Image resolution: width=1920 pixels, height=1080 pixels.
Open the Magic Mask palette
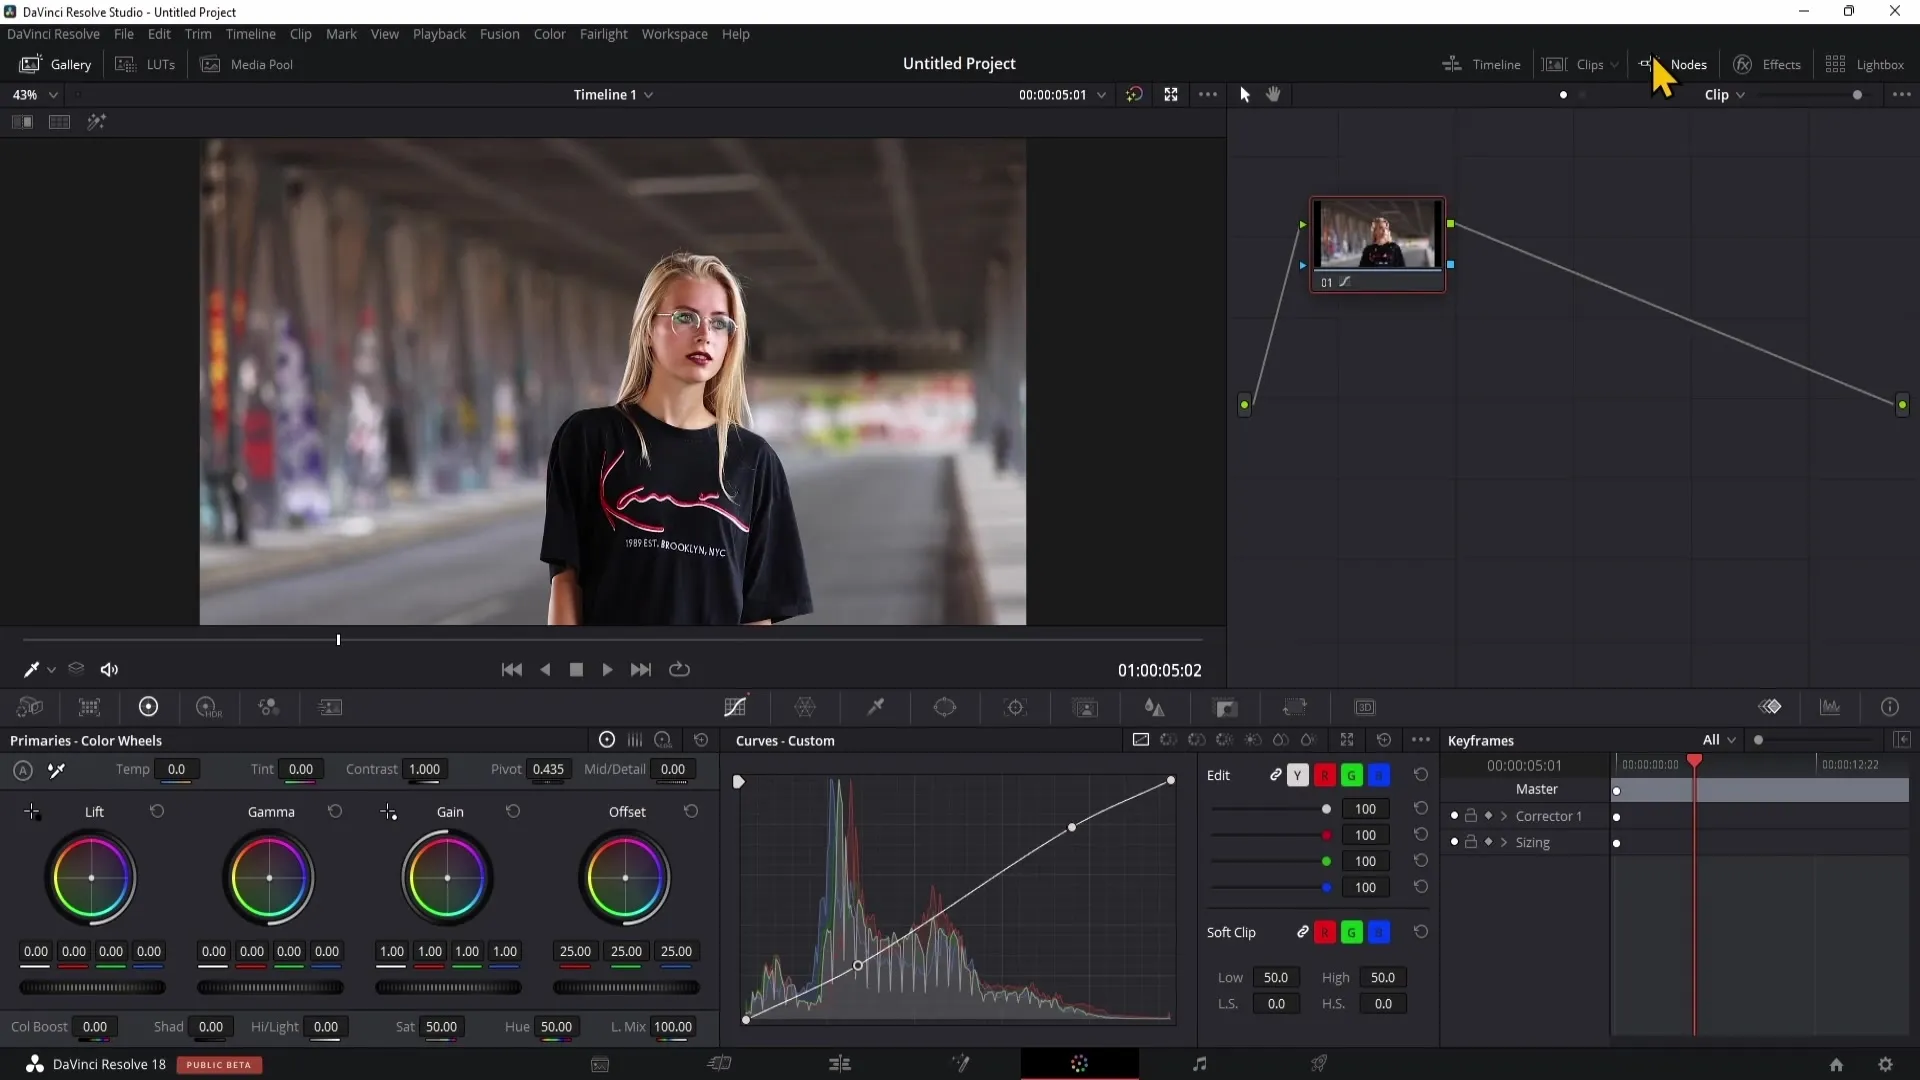pos(1085,707)
